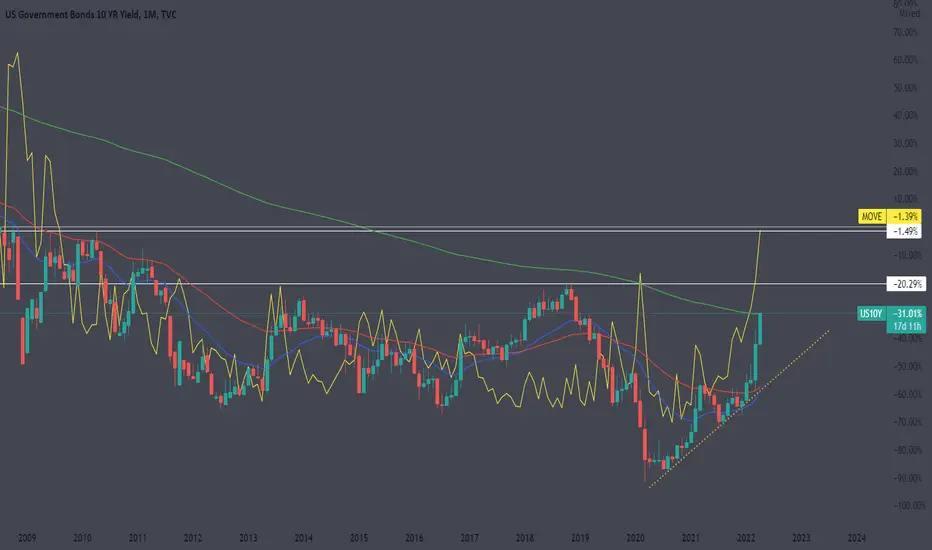This screenshot has height=550, width=932.
Task: Click the 2010 label on time axis
Action: click(82, 538)
